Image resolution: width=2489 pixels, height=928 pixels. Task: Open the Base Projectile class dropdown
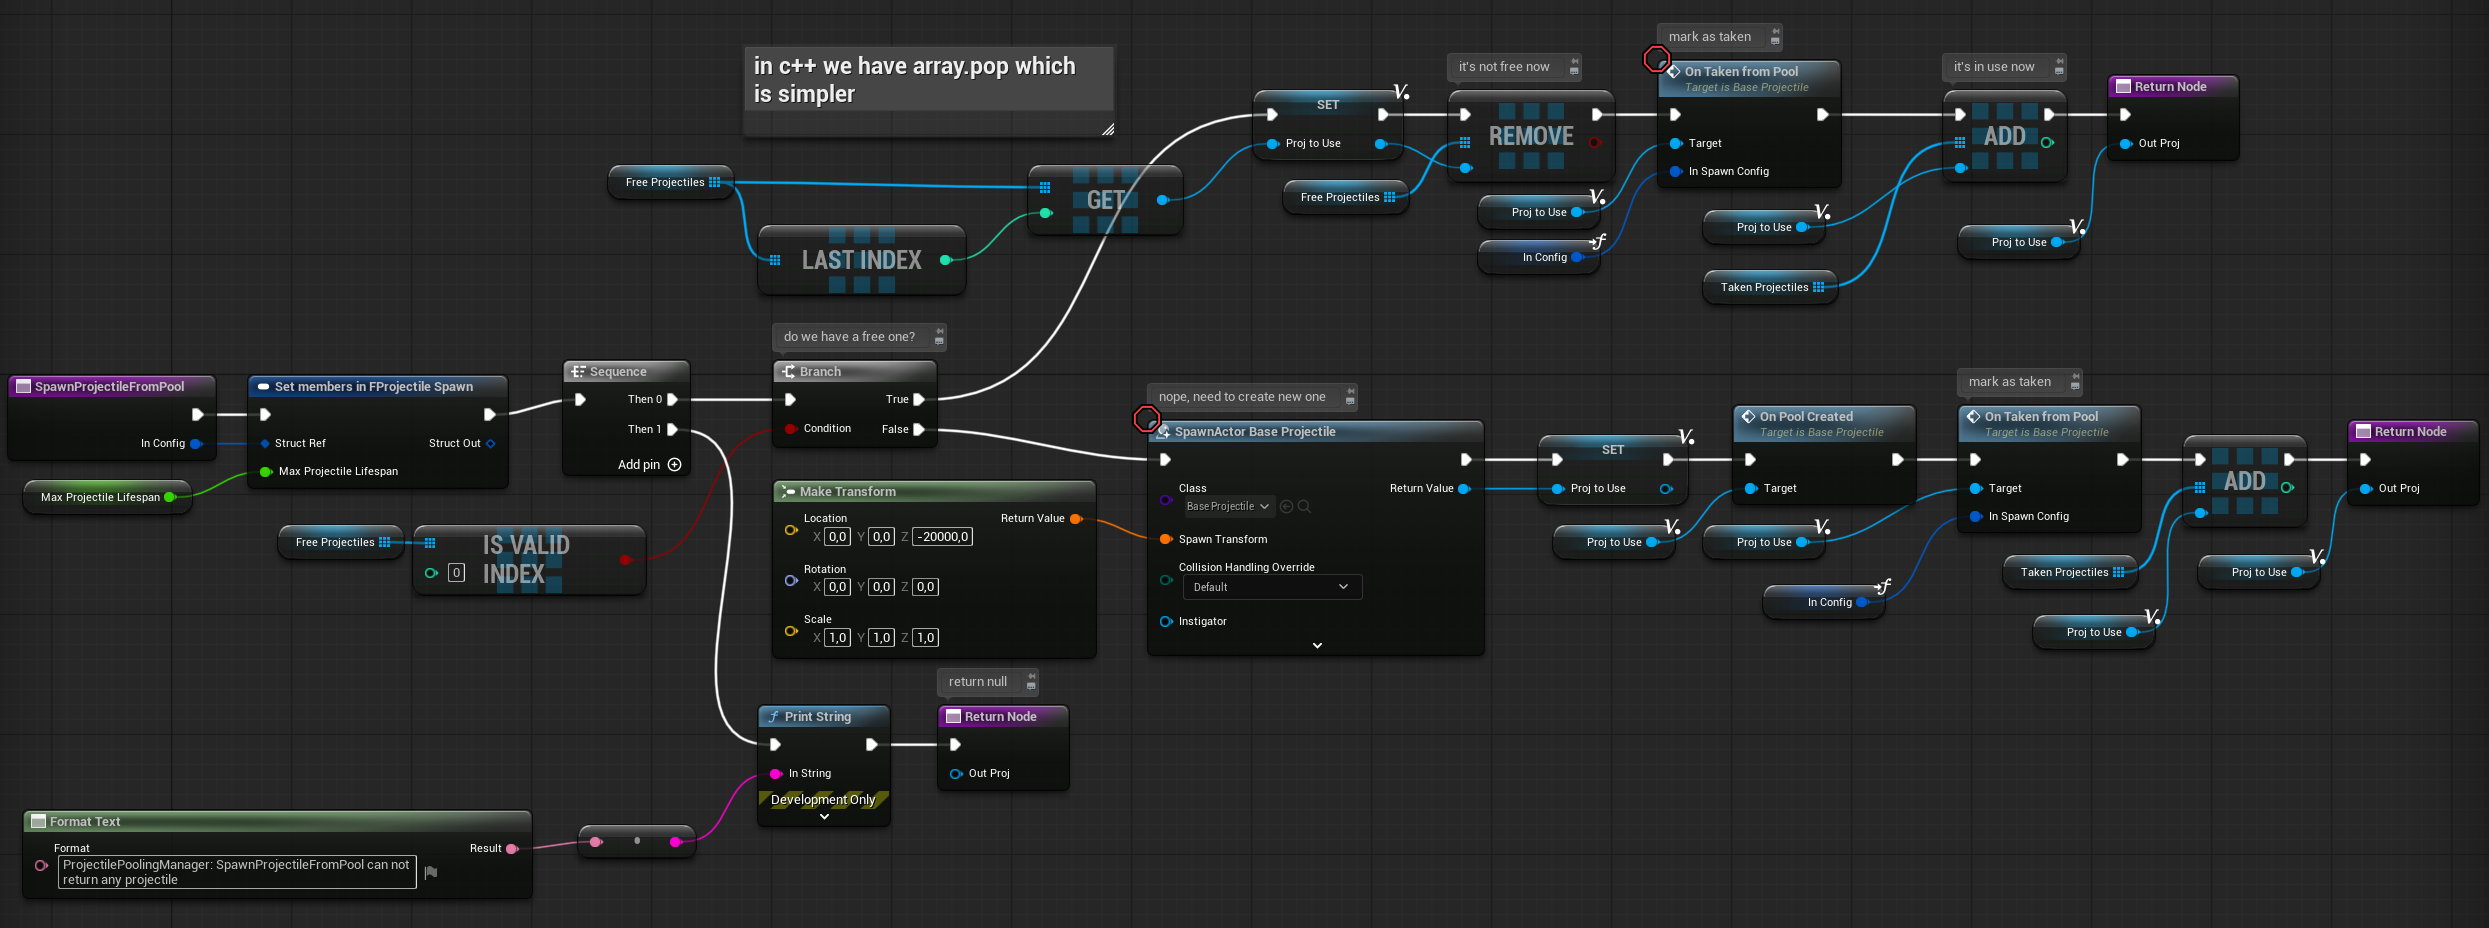point(1228,507)
